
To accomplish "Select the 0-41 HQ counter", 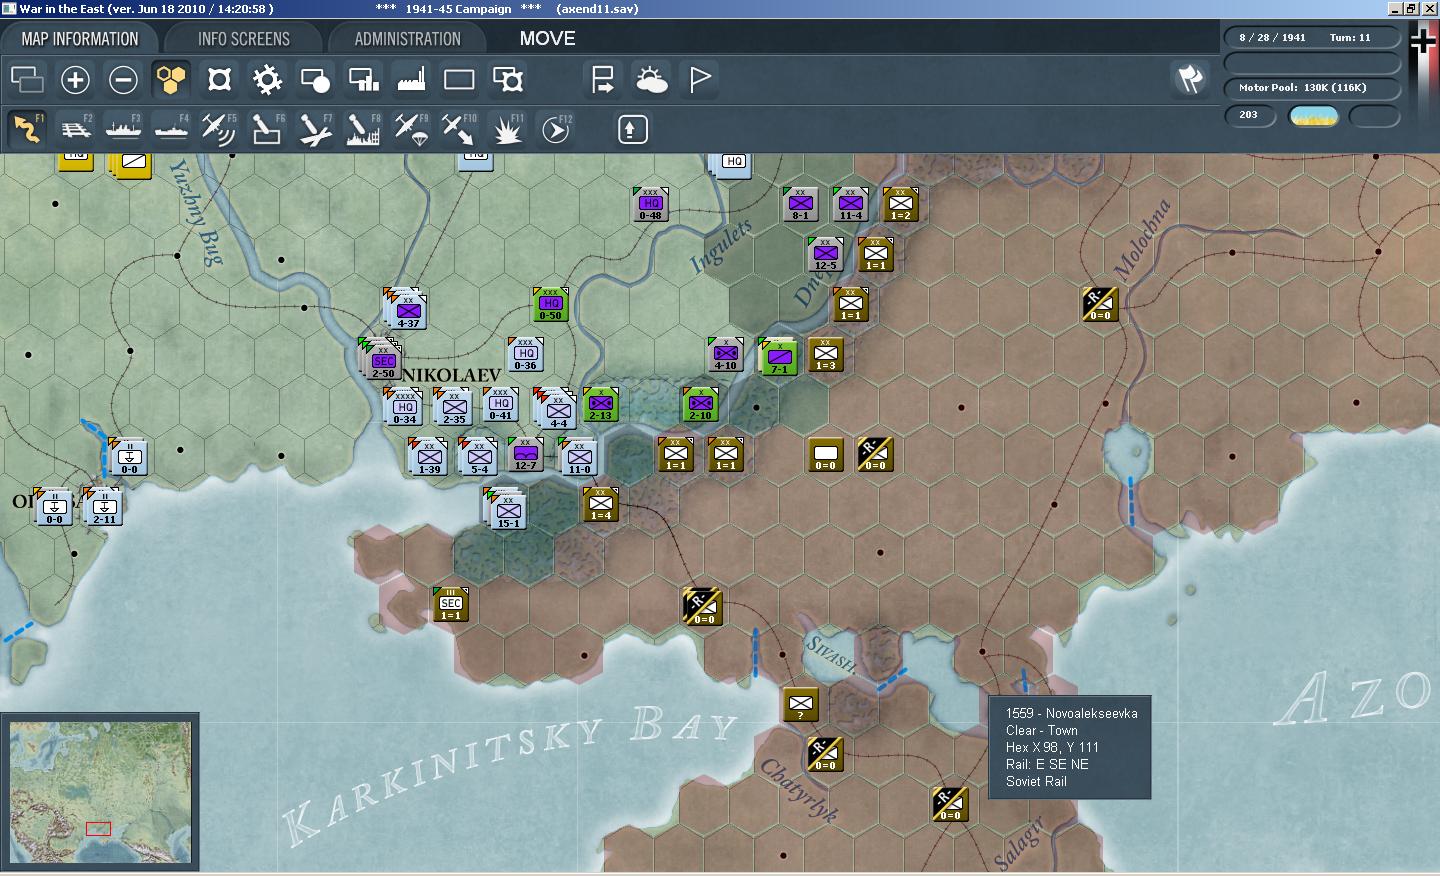I will pos(500,404).
